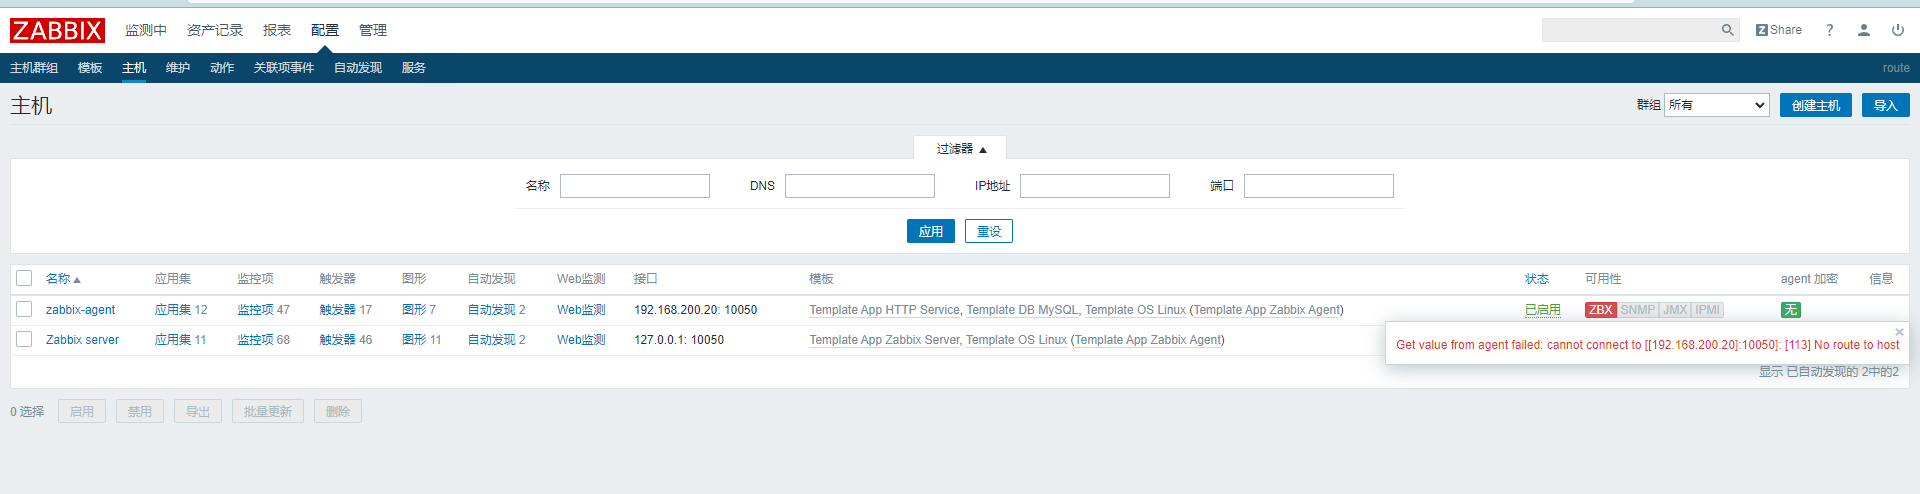Image resolution: width=1920 pixels, height=494 pixels.
Task: Open Template DB MySQL link
Action: (x=1022, y=310)
